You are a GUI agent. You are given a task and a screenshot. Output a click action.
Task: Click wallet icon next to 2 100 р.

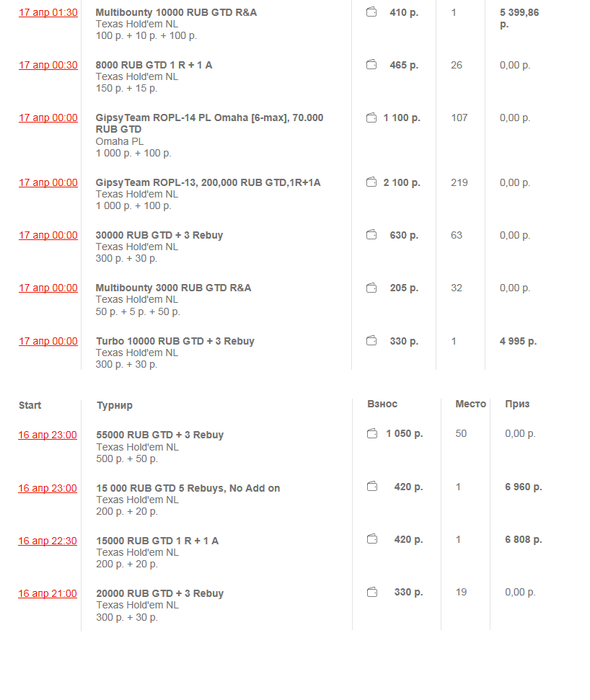tap(371, 182)
